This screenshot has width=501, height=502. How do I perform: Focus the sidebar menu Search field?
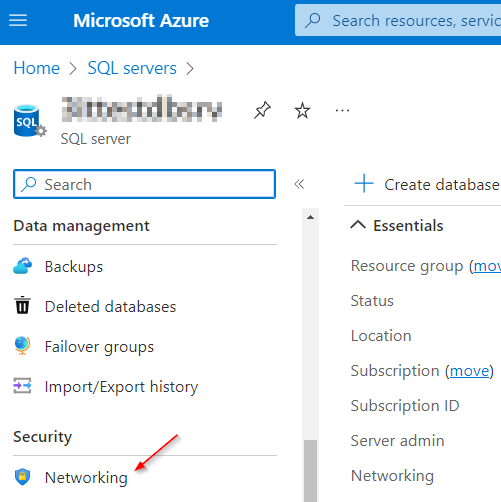pyautogui.click(x=145, y=184)
